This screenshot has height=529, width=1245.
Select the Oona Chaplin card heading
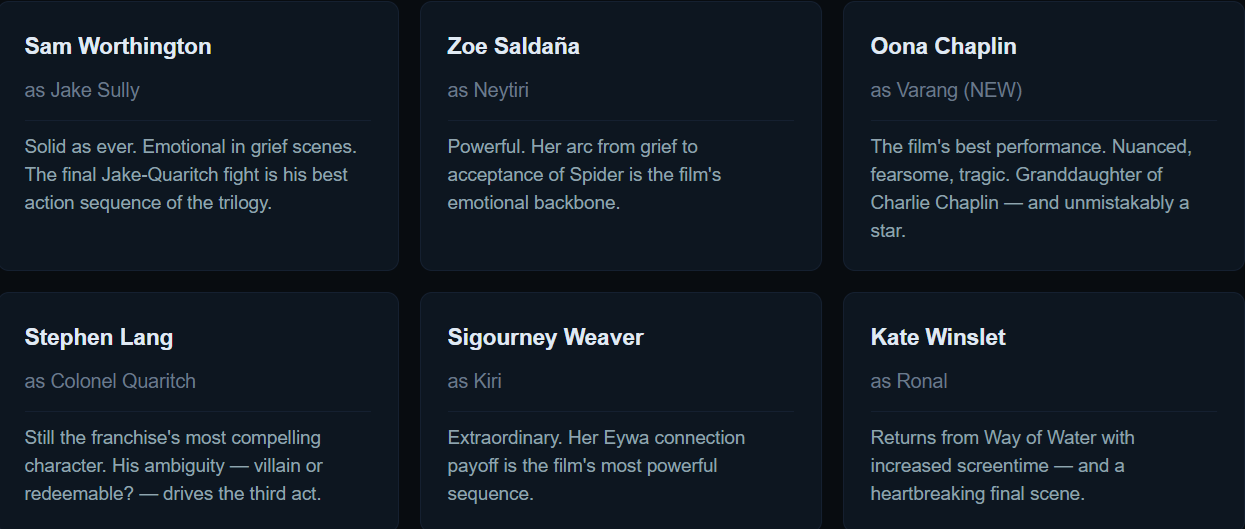pyautogui.click(x=943, y=46)
